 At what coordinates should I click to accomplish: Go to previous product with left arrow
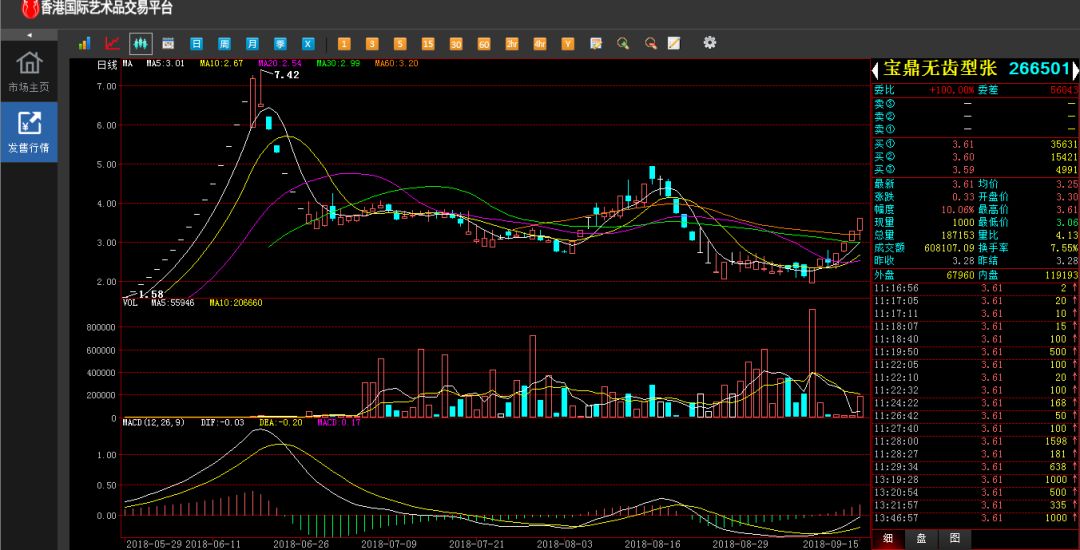875,70
